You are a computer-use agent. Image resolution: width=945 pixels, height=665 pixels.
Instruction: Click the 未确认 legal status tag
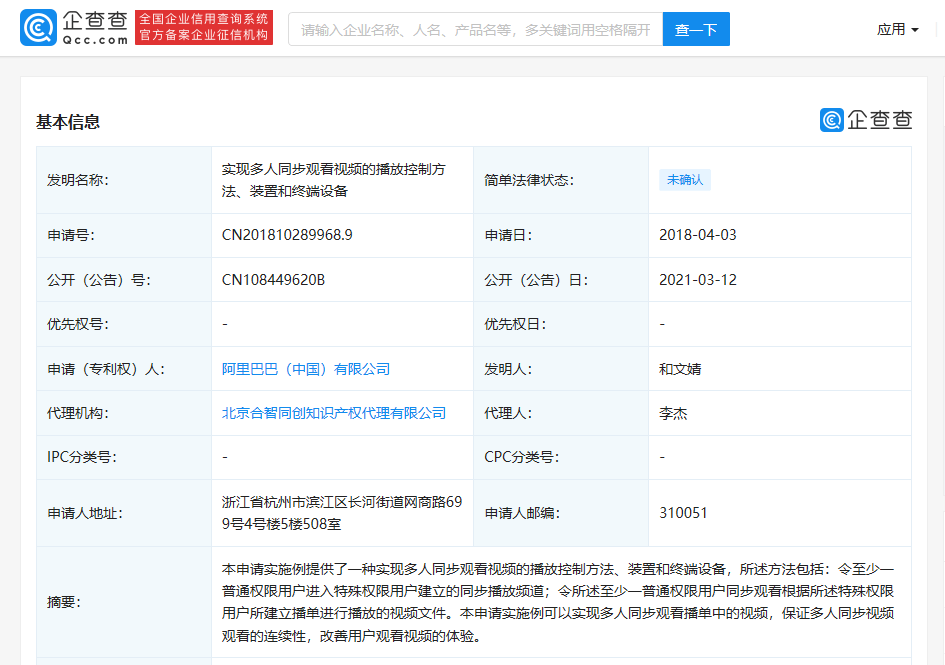click(685, 180)
